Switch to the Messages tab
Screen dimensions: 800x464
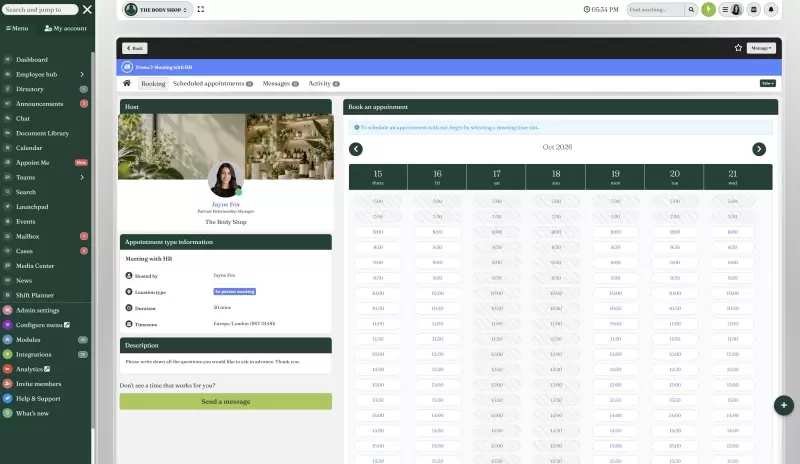[281, 84]
